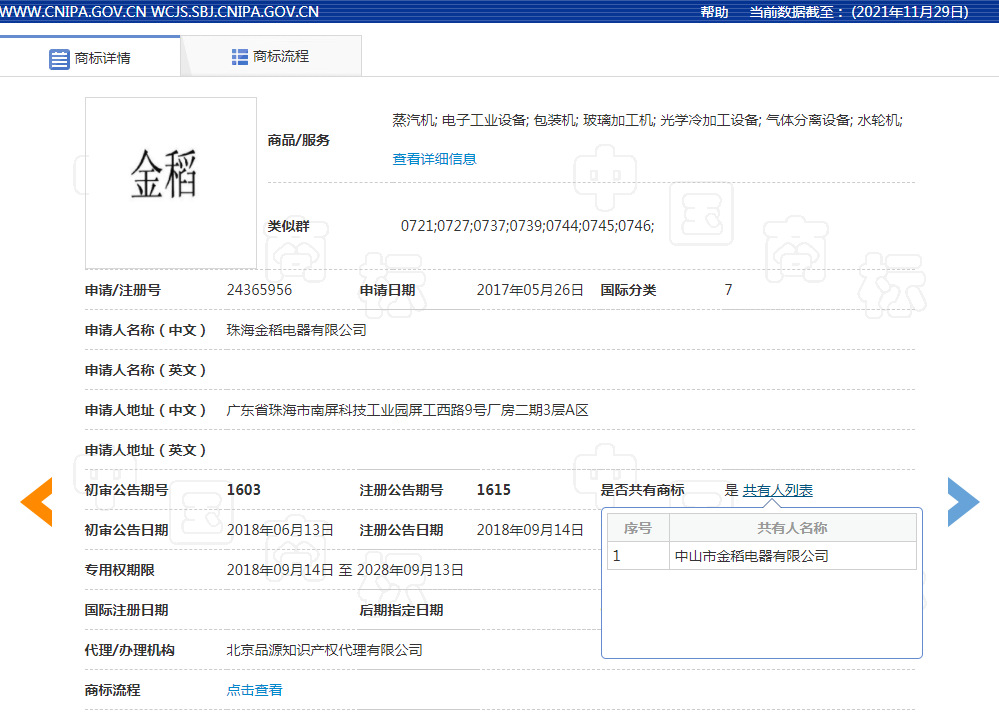Click the orange left arrow for previous trademark
Screen dimensions: 999x712
pos(37,502)
